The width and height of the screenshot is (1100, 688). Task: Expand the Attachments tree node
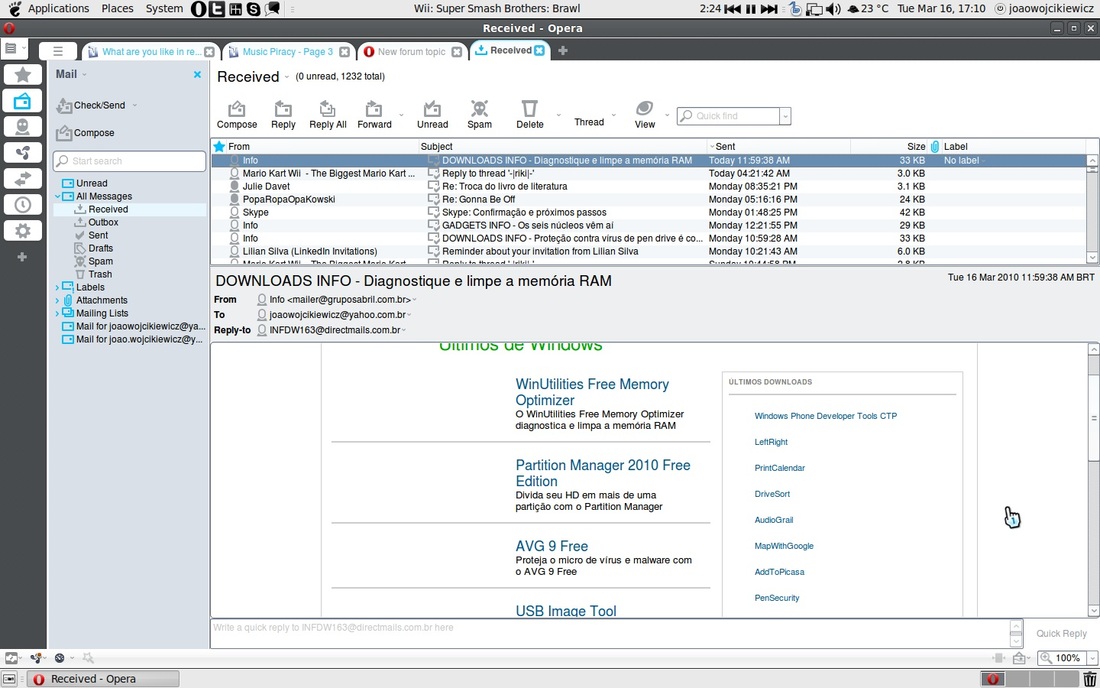(x=58, y=300)
